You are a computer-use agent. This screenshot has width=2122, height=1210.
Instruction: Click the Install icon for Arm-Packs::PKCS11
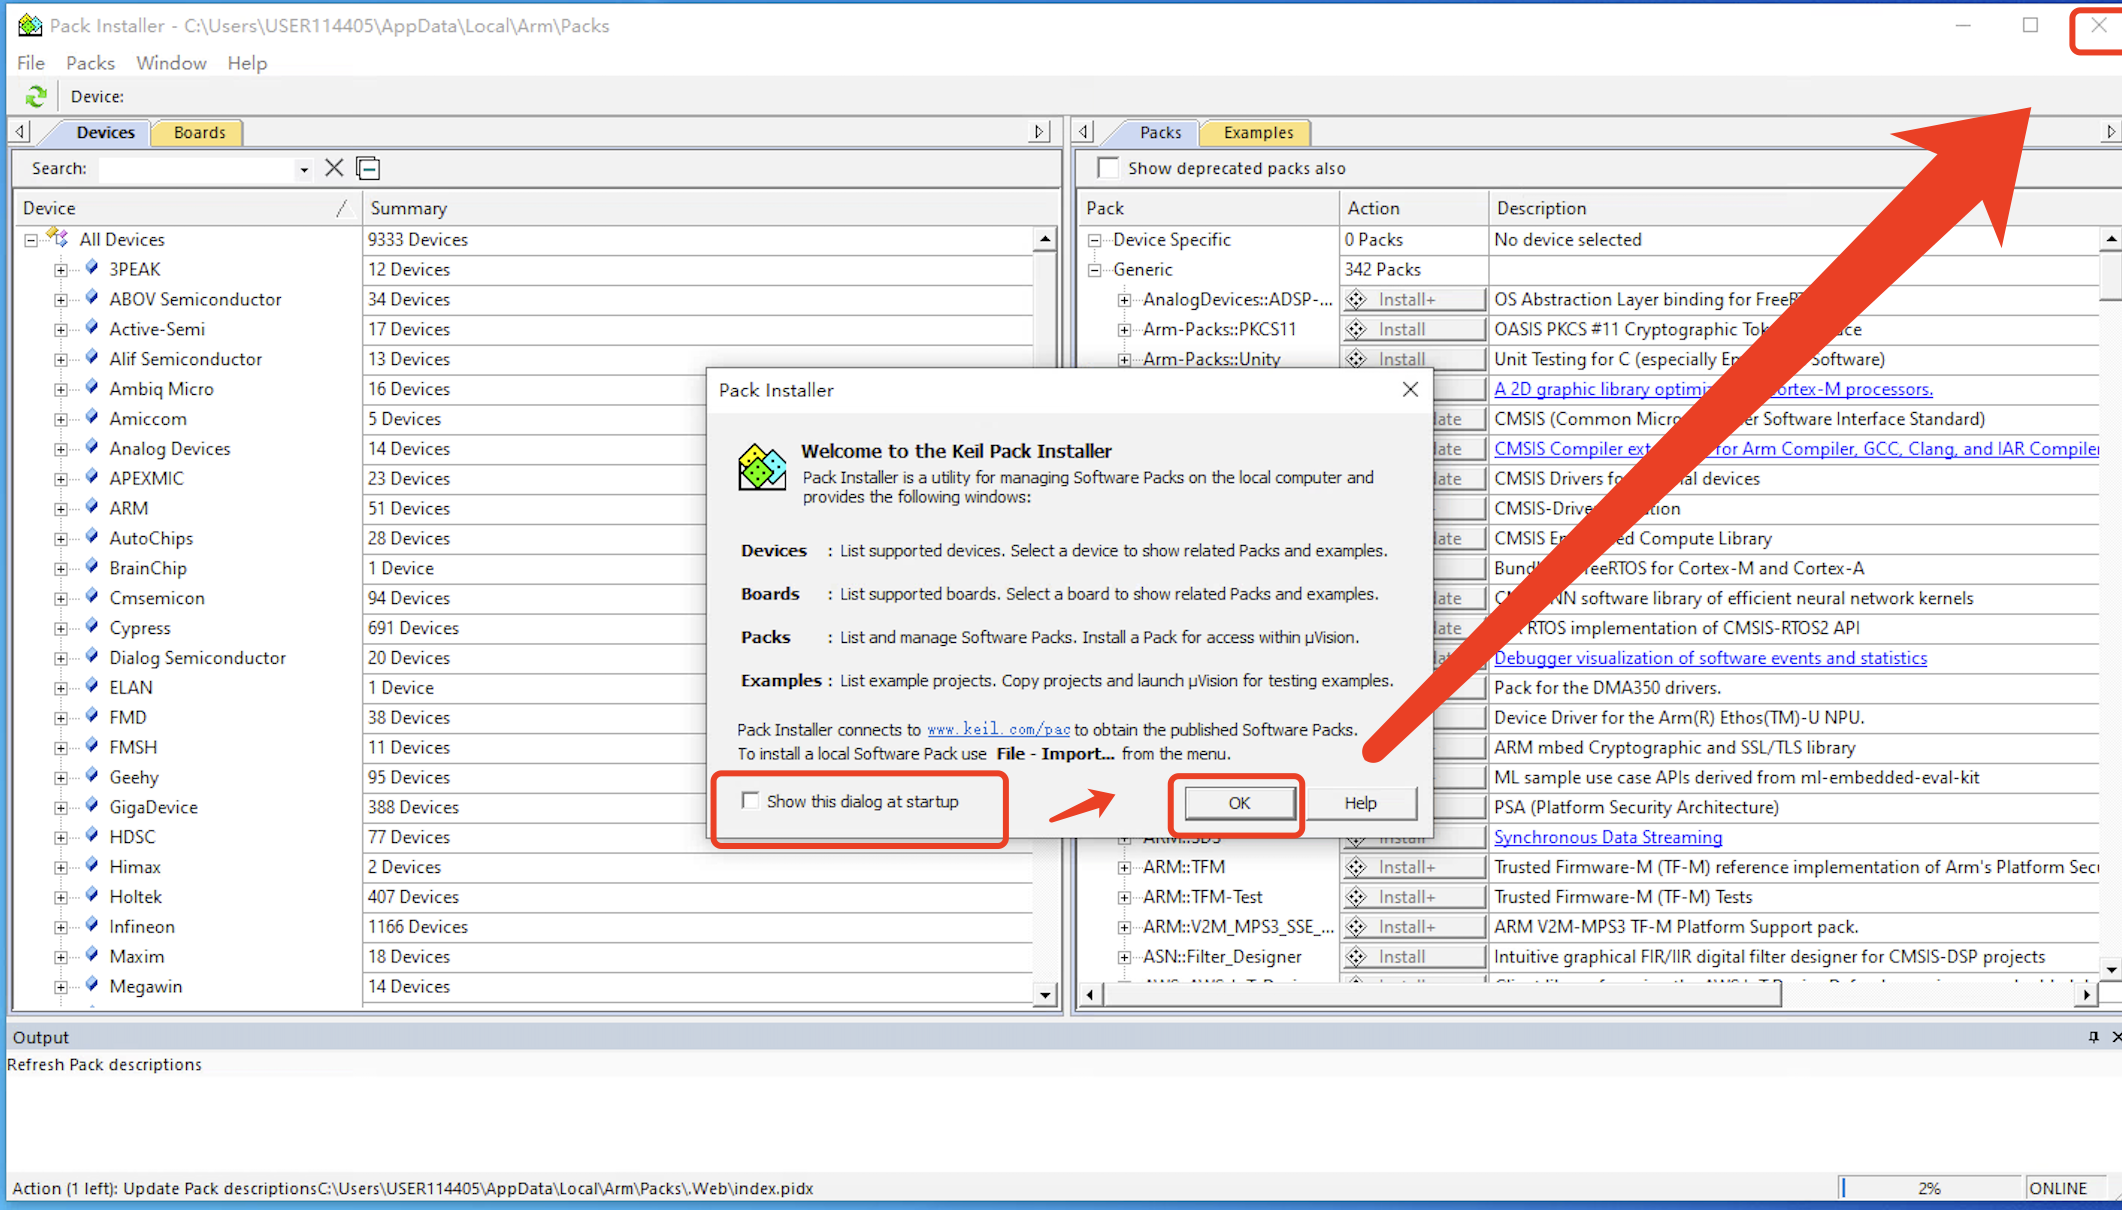click(1357, 329)
